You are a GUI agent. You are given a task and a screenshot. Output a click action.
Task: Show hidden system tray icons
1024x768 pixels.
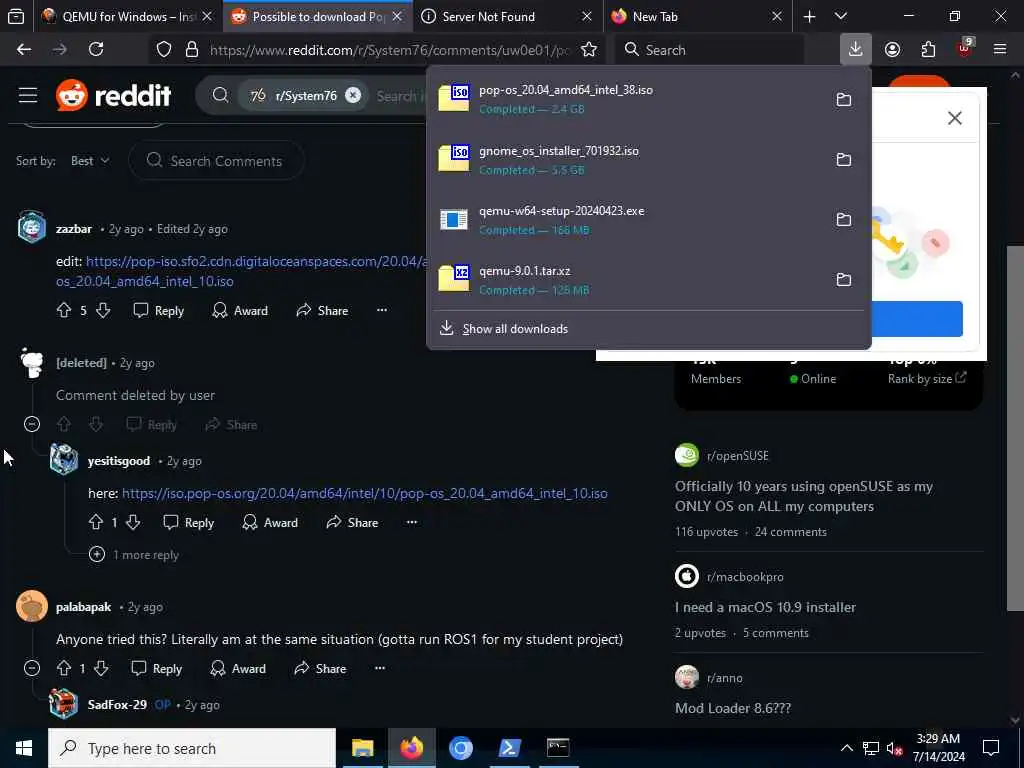(846, 748)
